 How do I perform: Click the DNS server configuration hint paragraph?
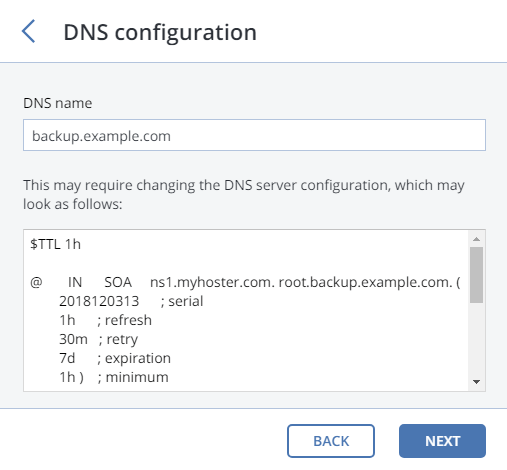[244, 194]
